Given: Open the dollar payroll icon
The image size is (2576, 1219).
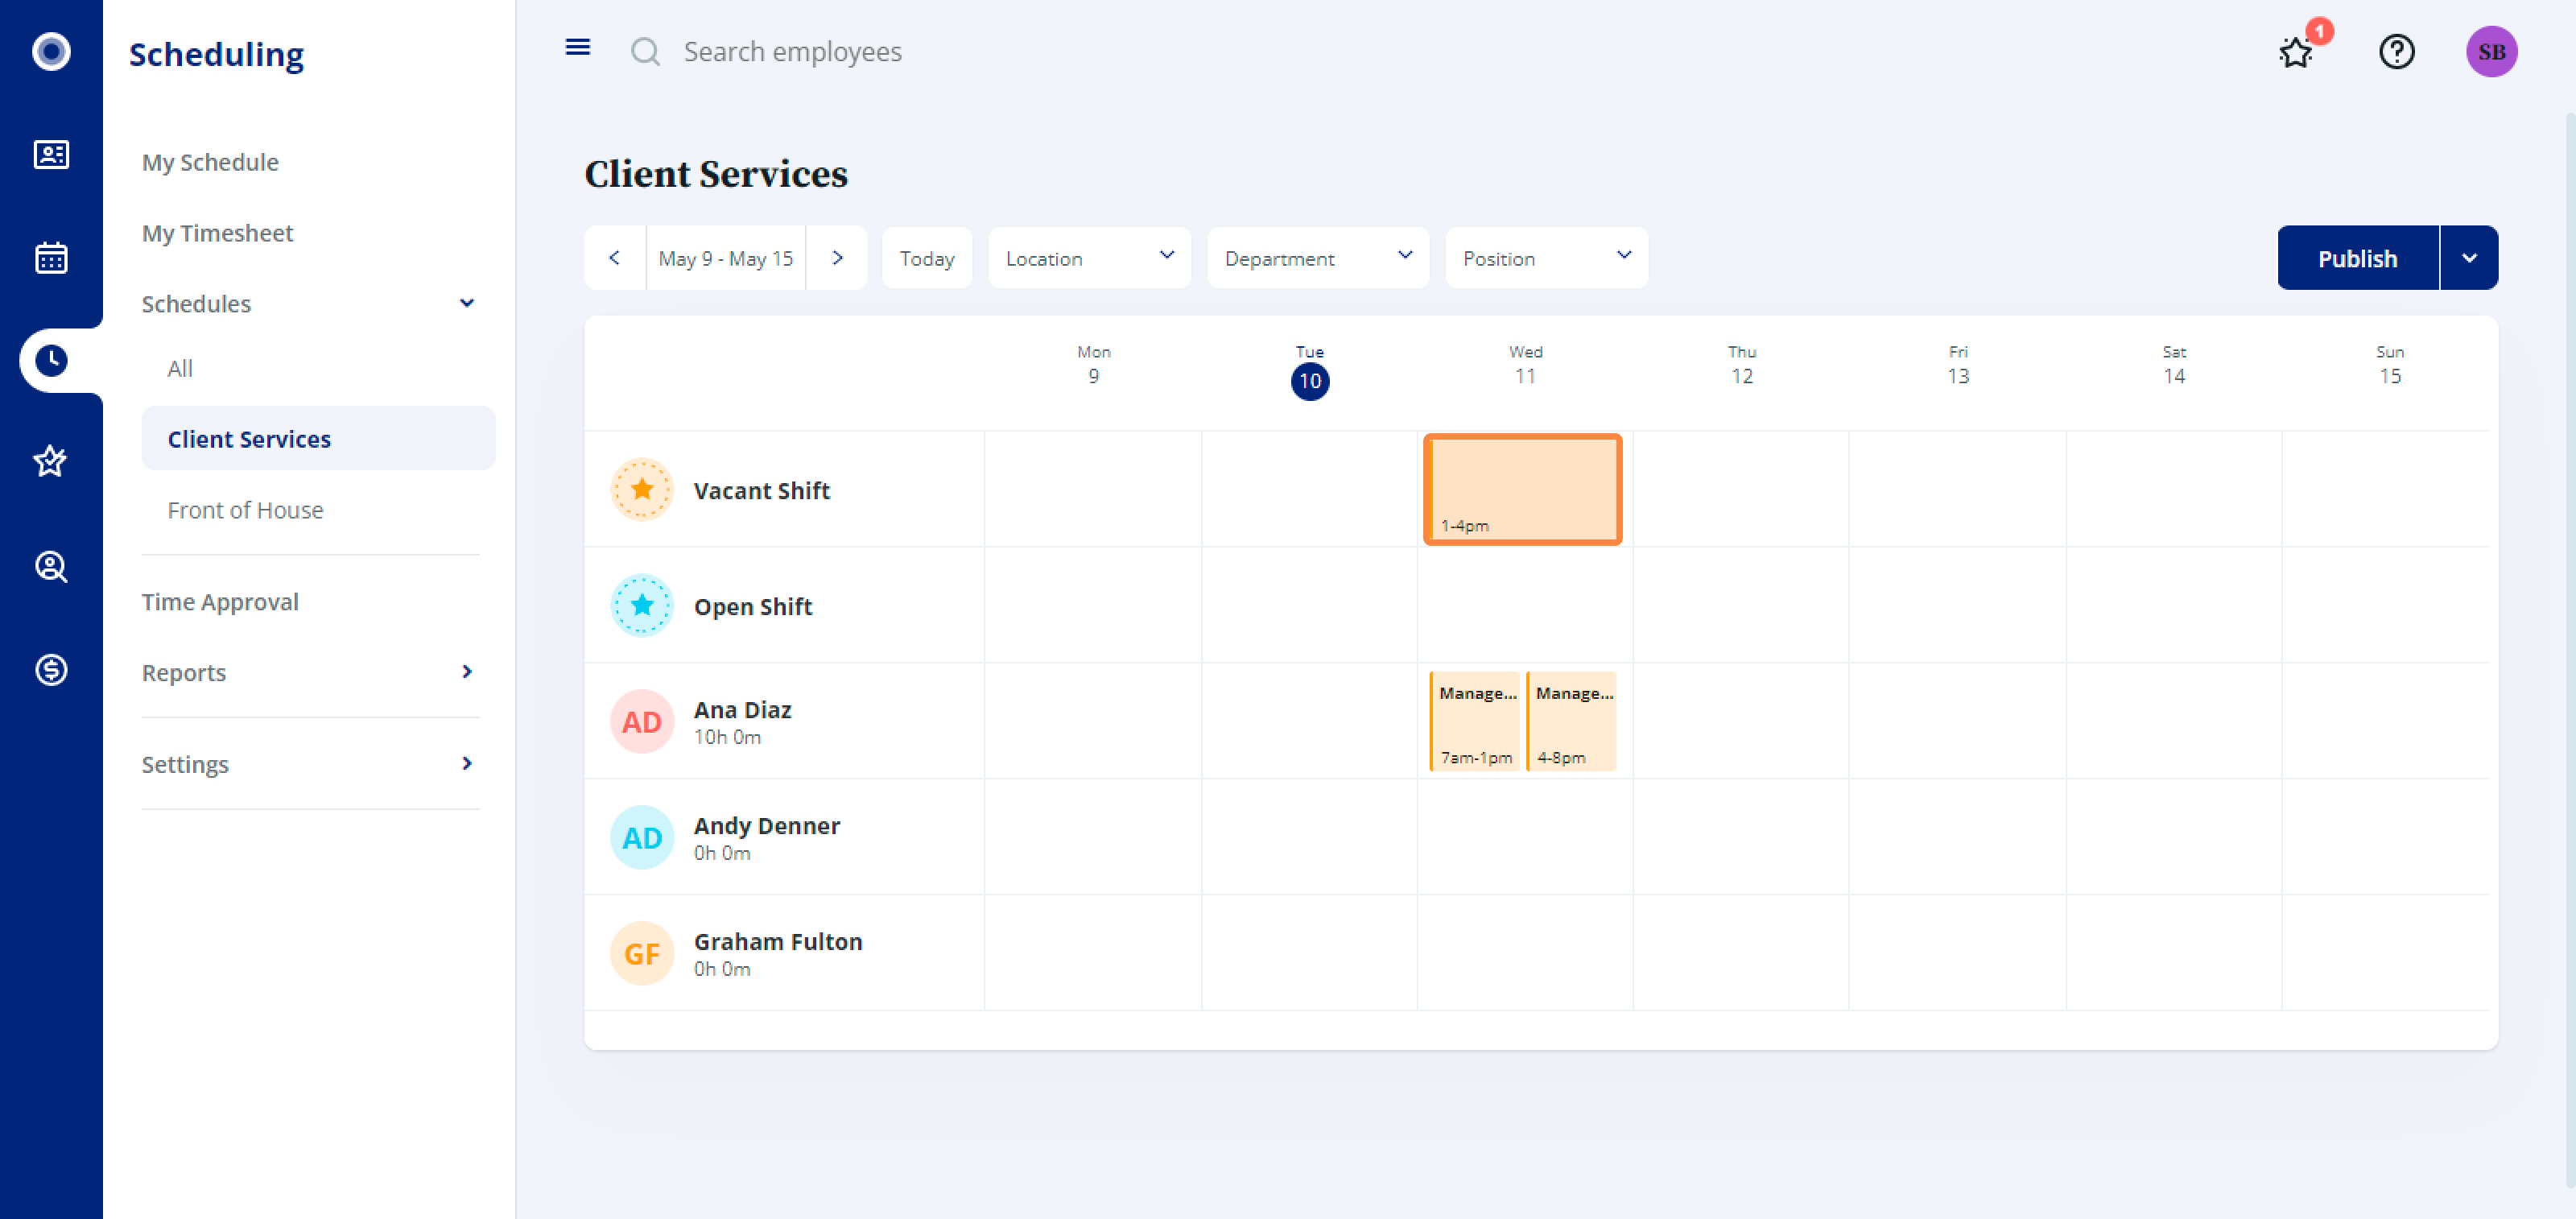Looking at the screenshot, I should (51, 669).
